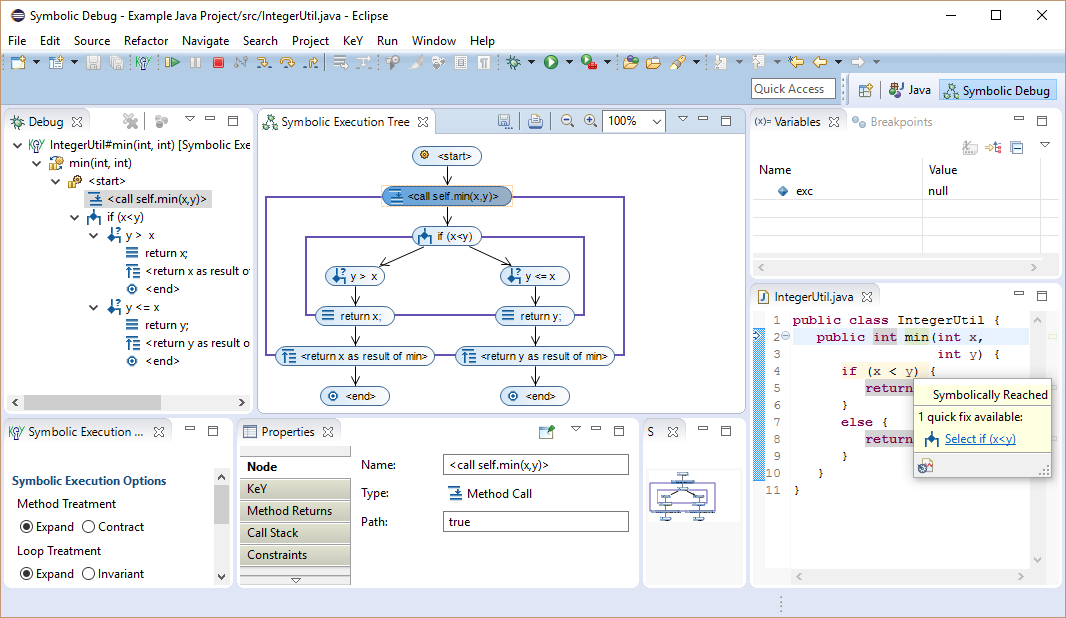This screenshot has width=1066, height=618.
Task: Click the green Run launch toolbar icon
Action: (x=551, y=63)
